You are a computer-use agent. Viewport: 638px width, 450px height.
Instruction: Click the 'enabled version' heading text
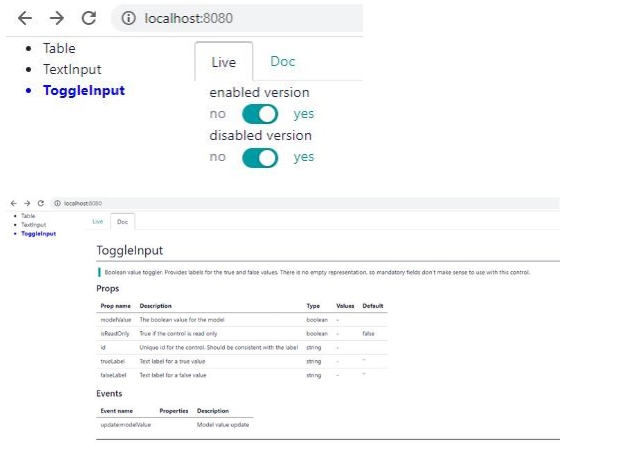pyautogui.click(x=259, y=92)
